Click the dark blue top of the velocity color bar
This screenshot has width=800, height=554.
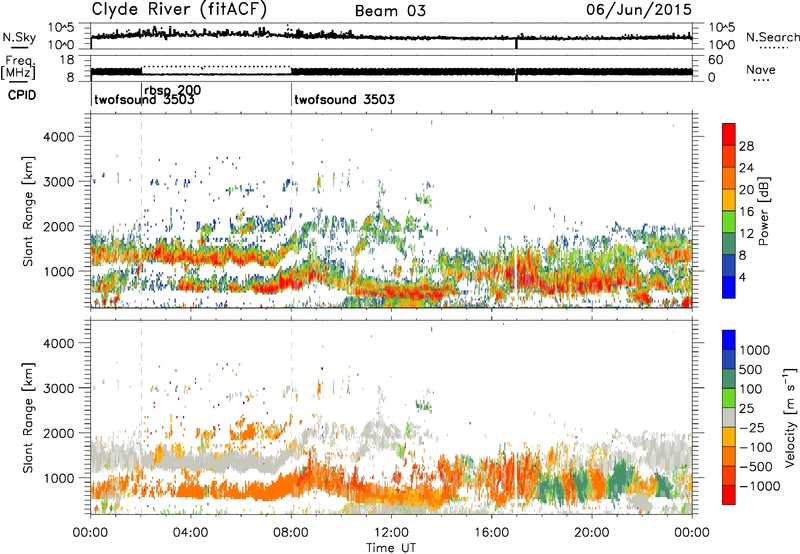point(729,340)
